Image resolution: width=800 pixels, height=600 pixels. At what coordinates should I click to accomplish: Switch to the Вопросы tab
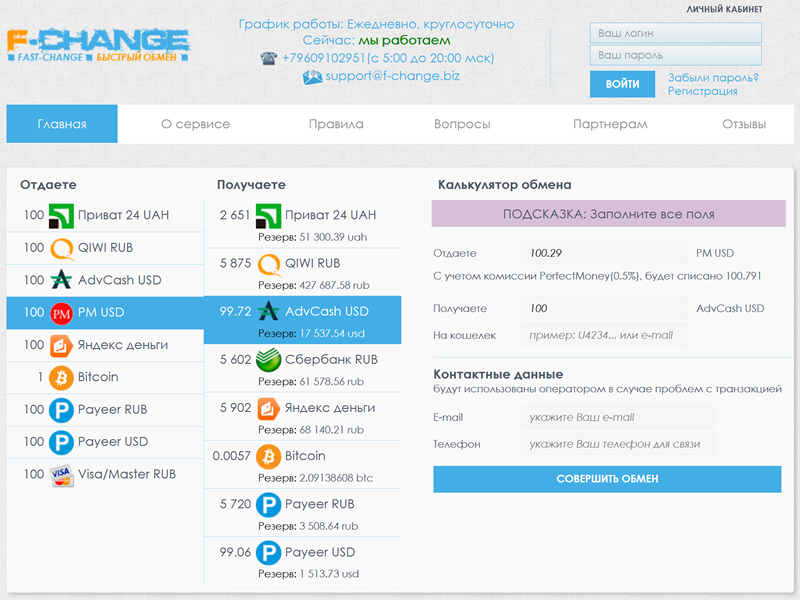click(x=462, y=124)
